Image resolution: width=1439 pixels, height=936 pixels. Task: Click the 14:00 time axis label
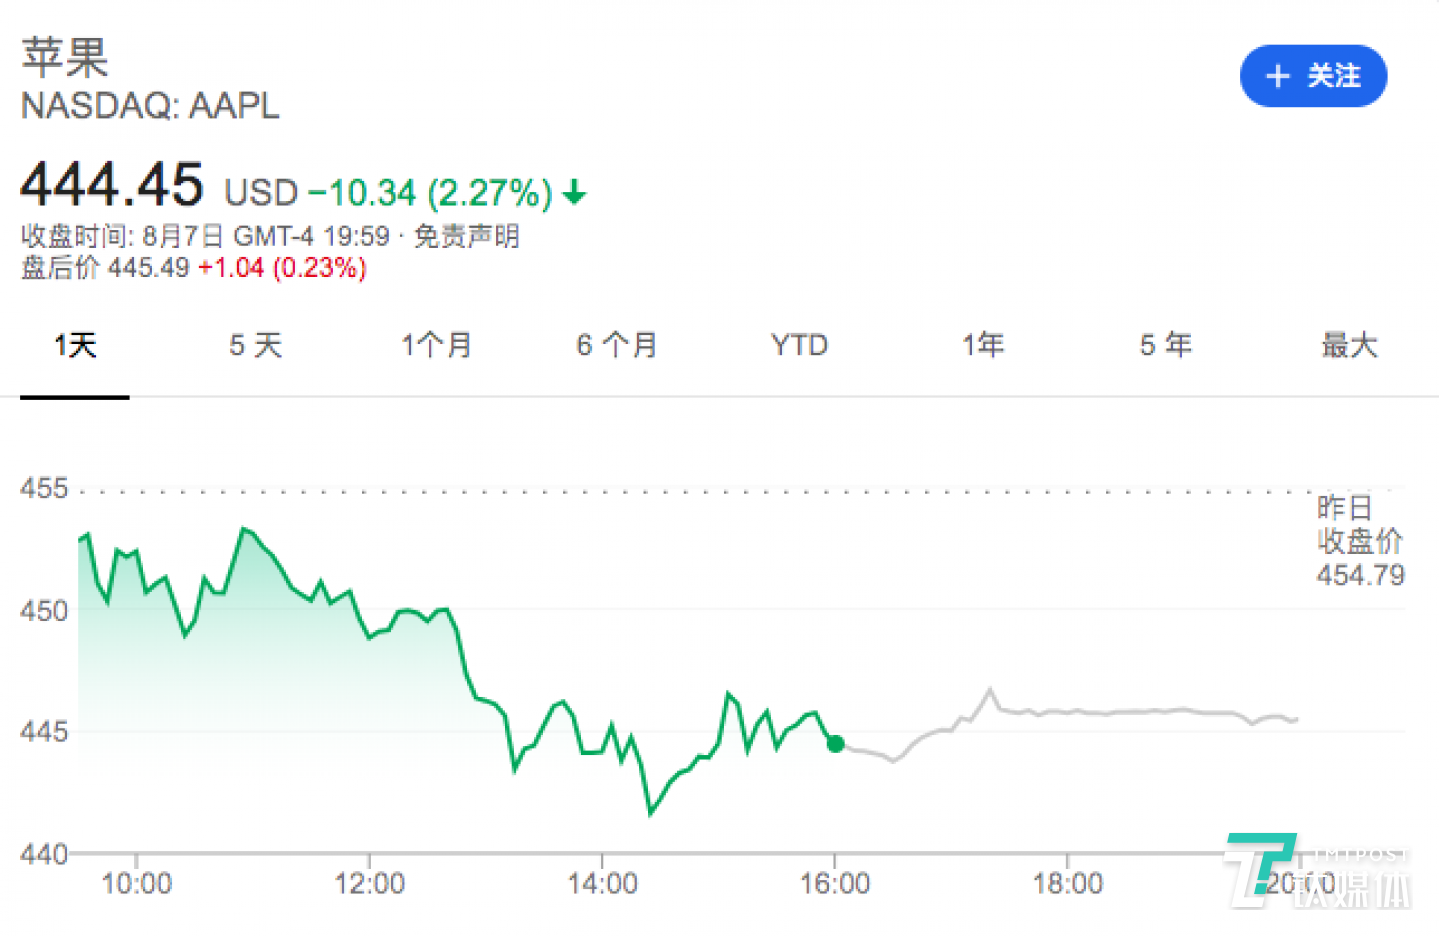click(602, 884)
